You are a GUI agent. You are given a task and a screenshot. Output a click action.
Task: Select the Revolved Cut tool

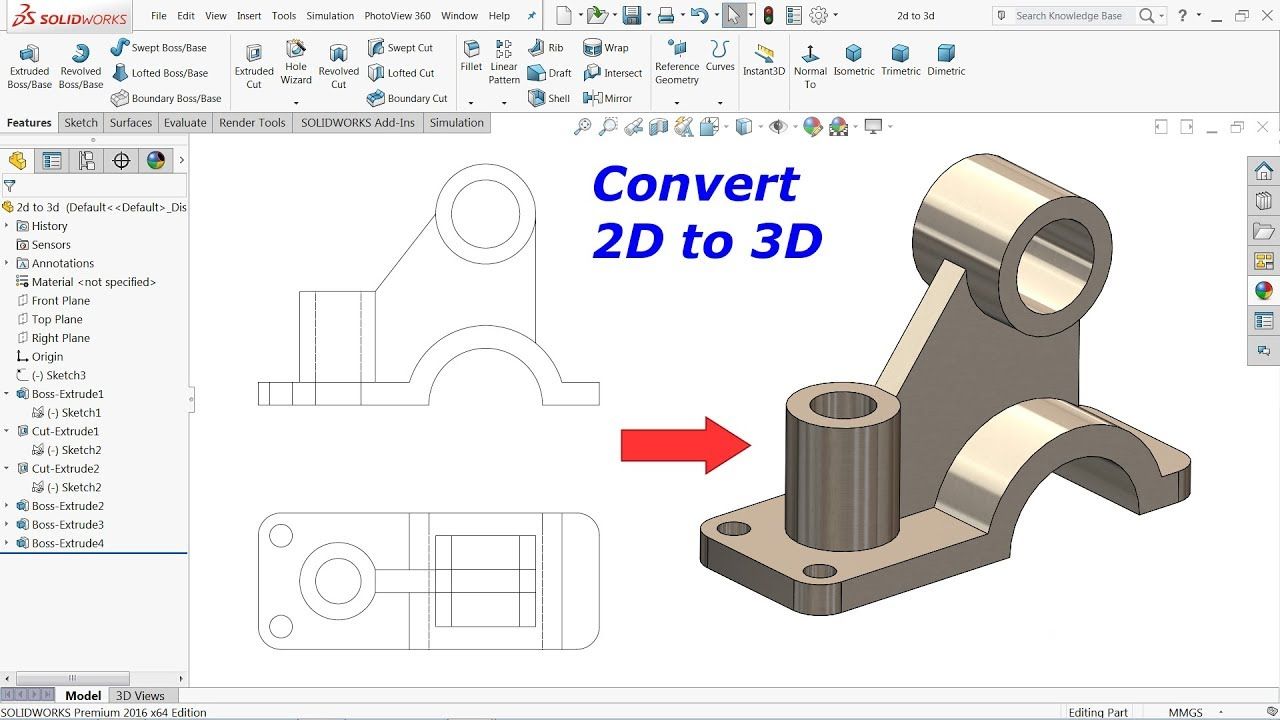(339, 66)
